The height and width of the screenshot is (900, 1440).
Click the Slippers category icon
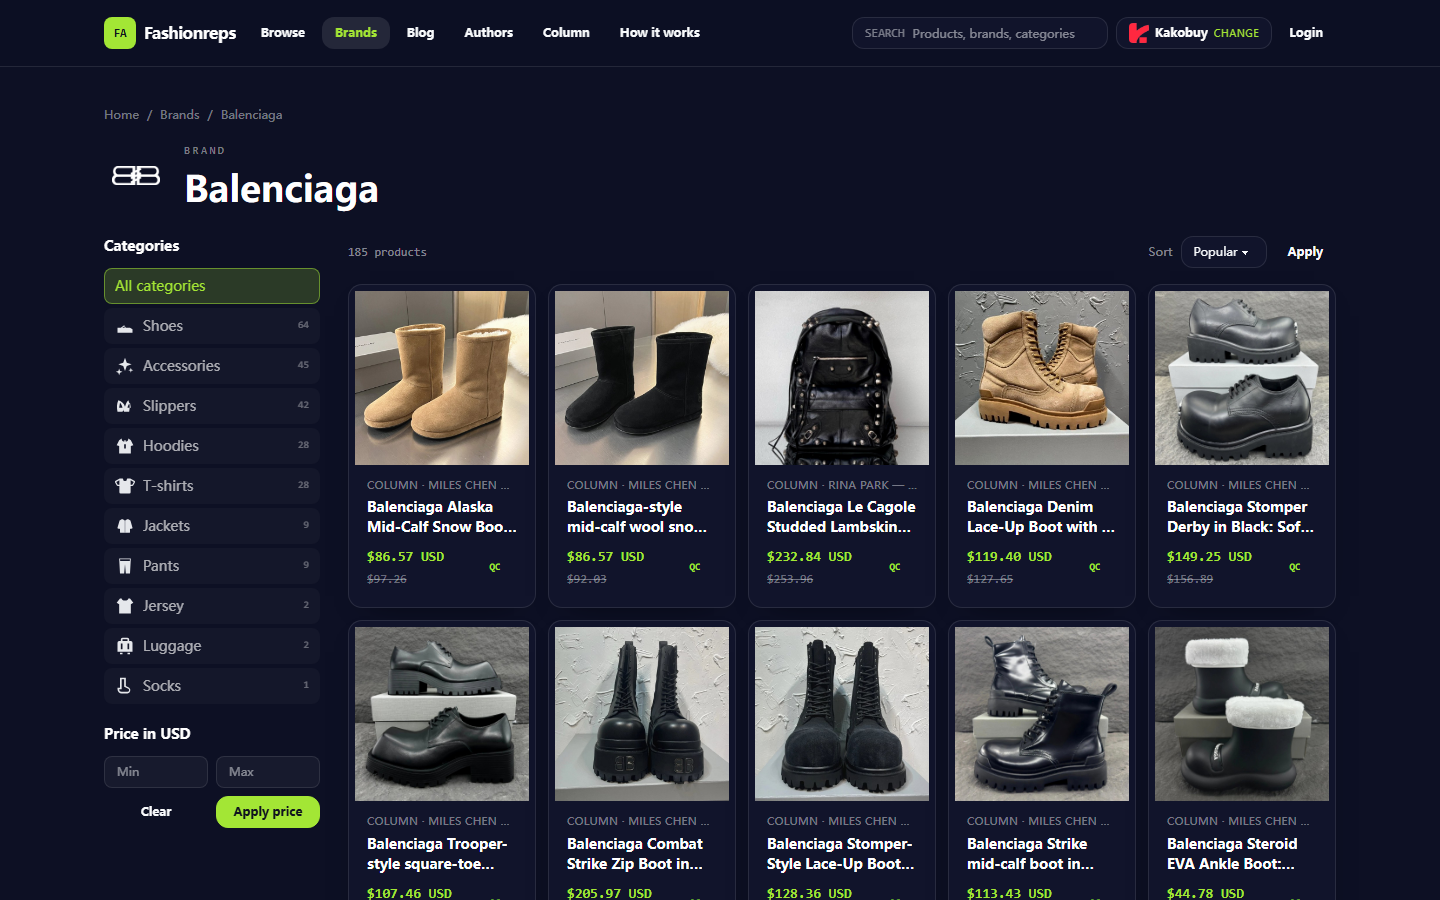124,406
